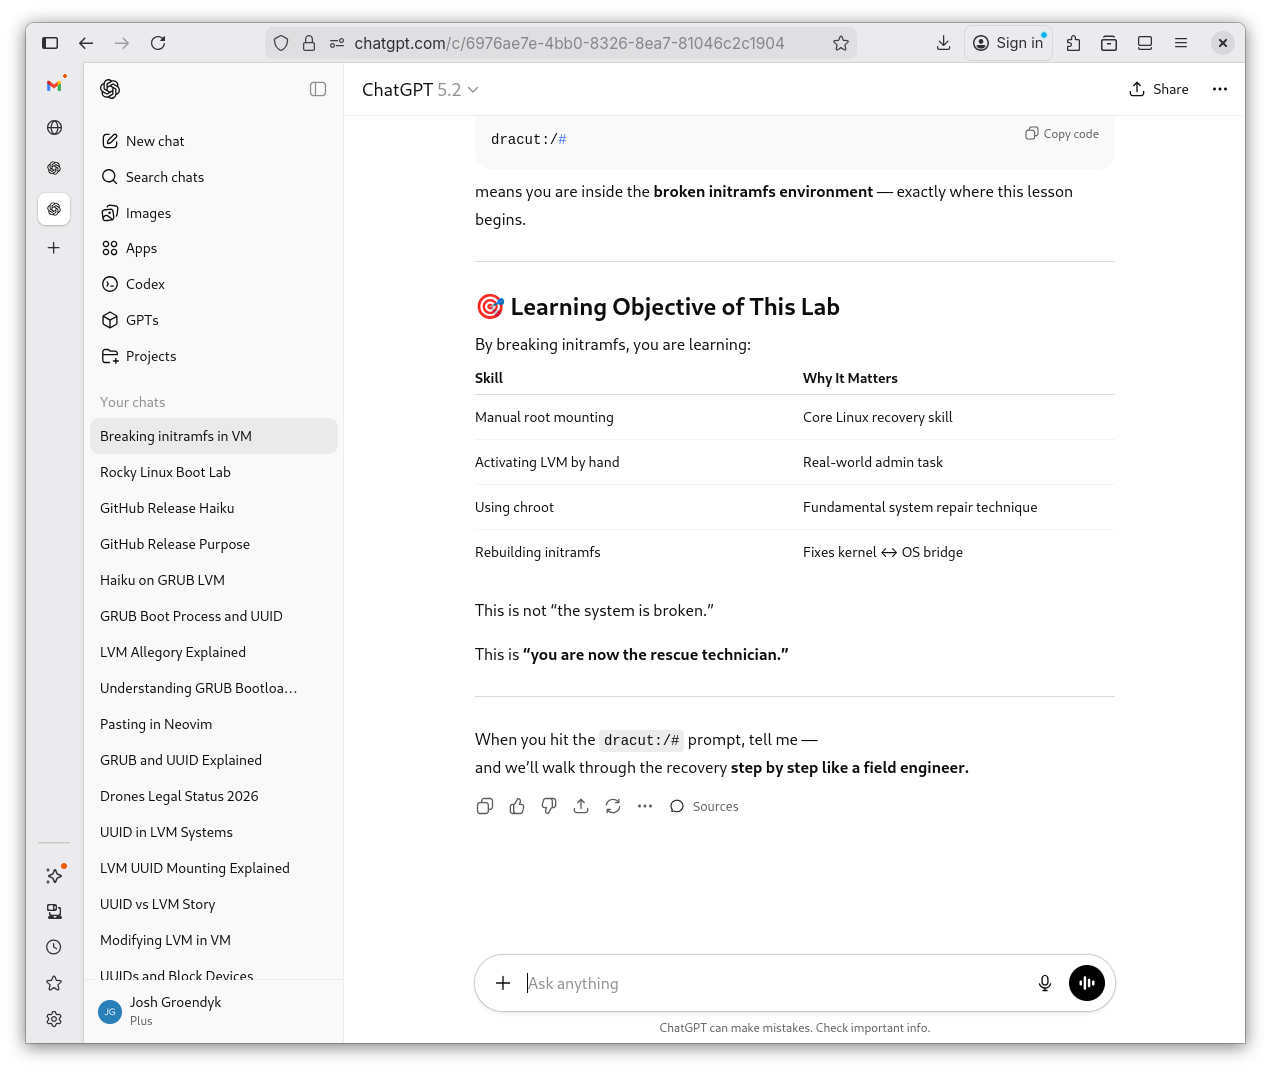Screen dimensions: 1271x1072
Task: Toggle the ChatGPT sidebar closed
Action: pos(318,89)
